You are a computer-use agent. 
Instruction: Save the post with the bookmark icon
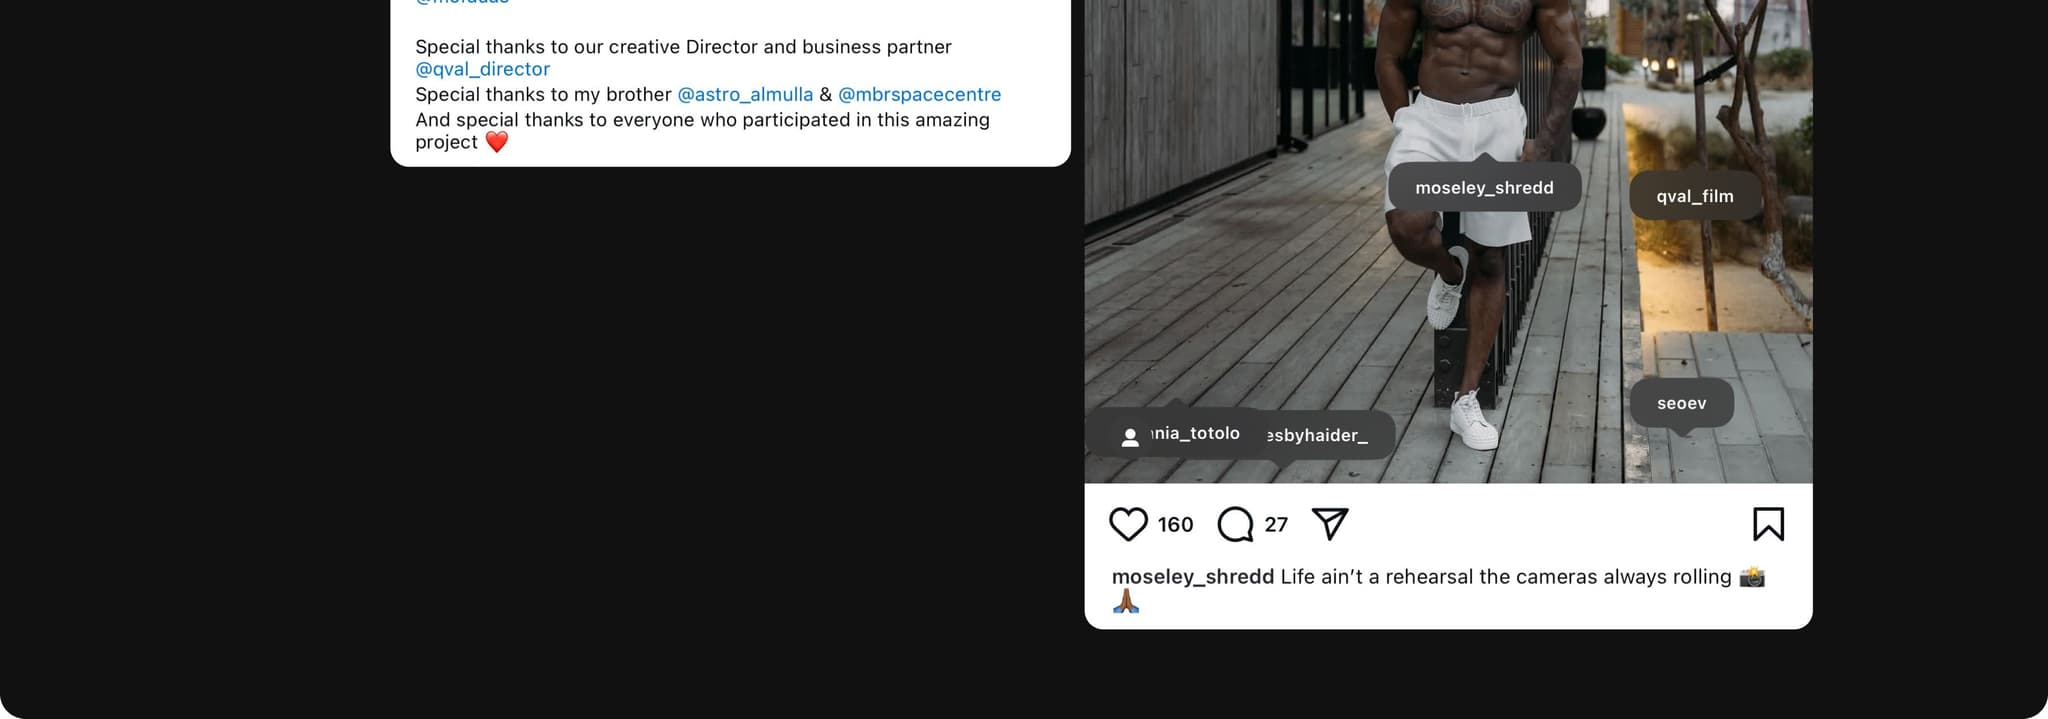1767,524
